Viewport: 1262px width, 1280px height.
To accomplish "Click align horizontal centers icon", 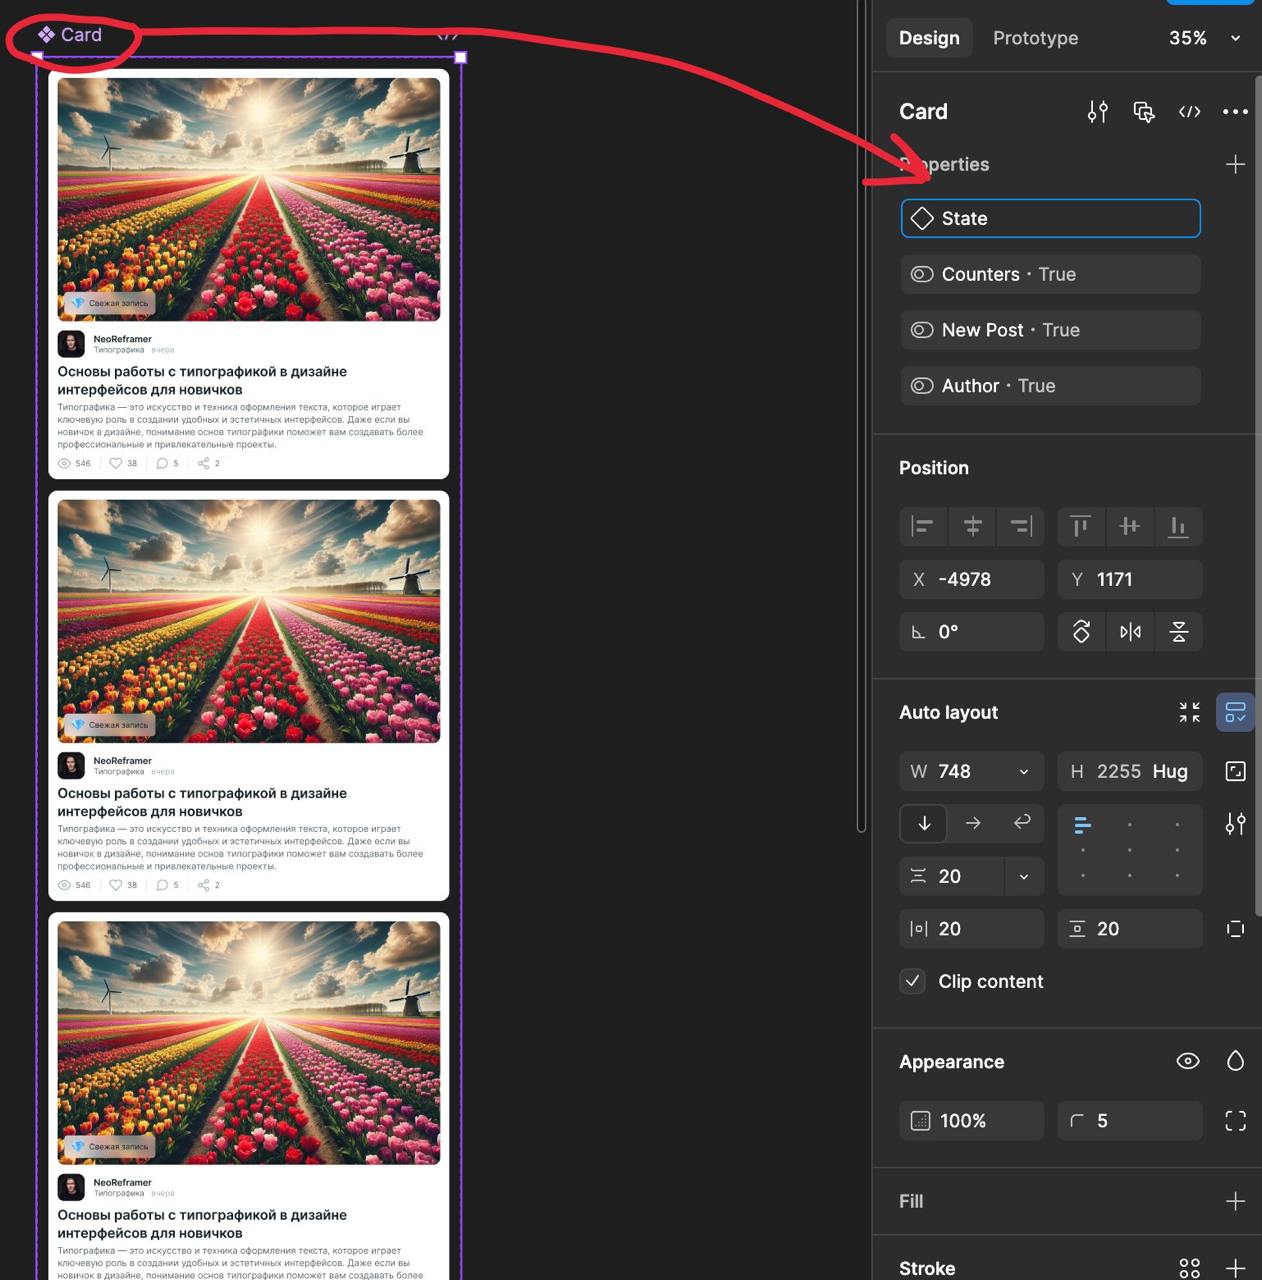I will click(972, 526).
